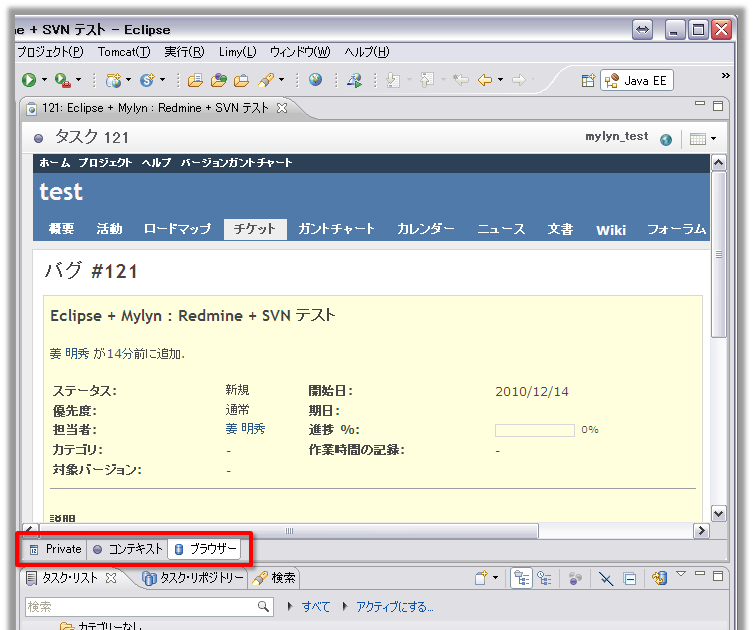
Task: Click the browser vertical scrollbar thumb
Action: (x=718, y=254)
